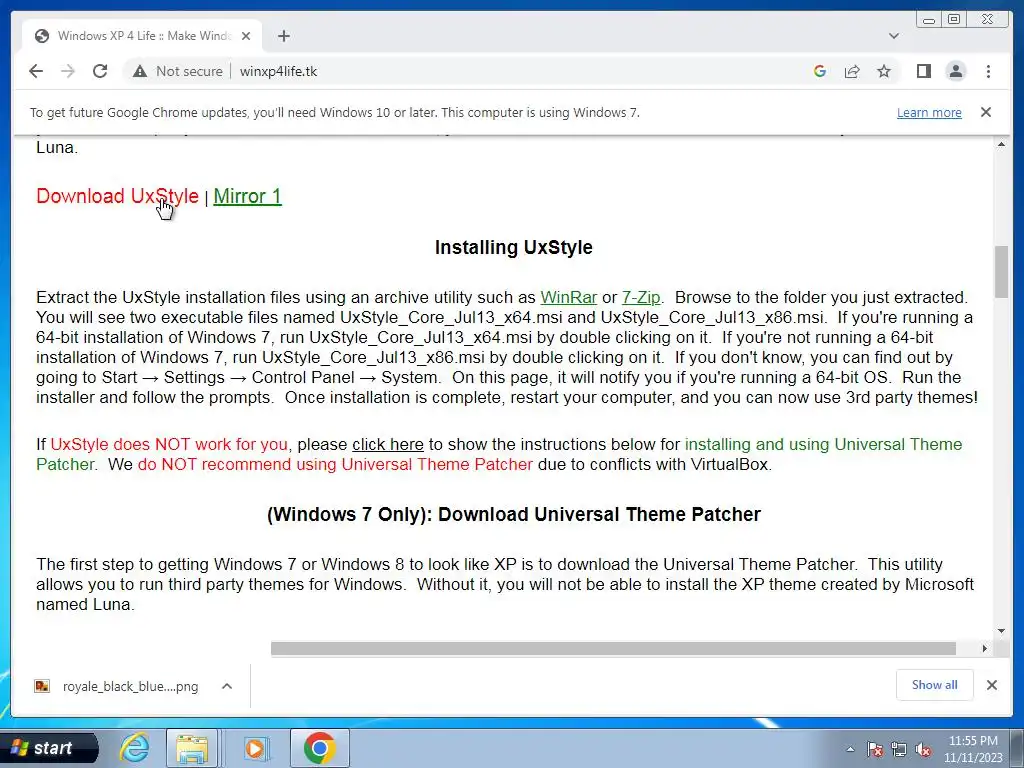Expand options for royale_black_blue download
The image size is (1024, 768).
pyautogui.click(x=227, y=686)
